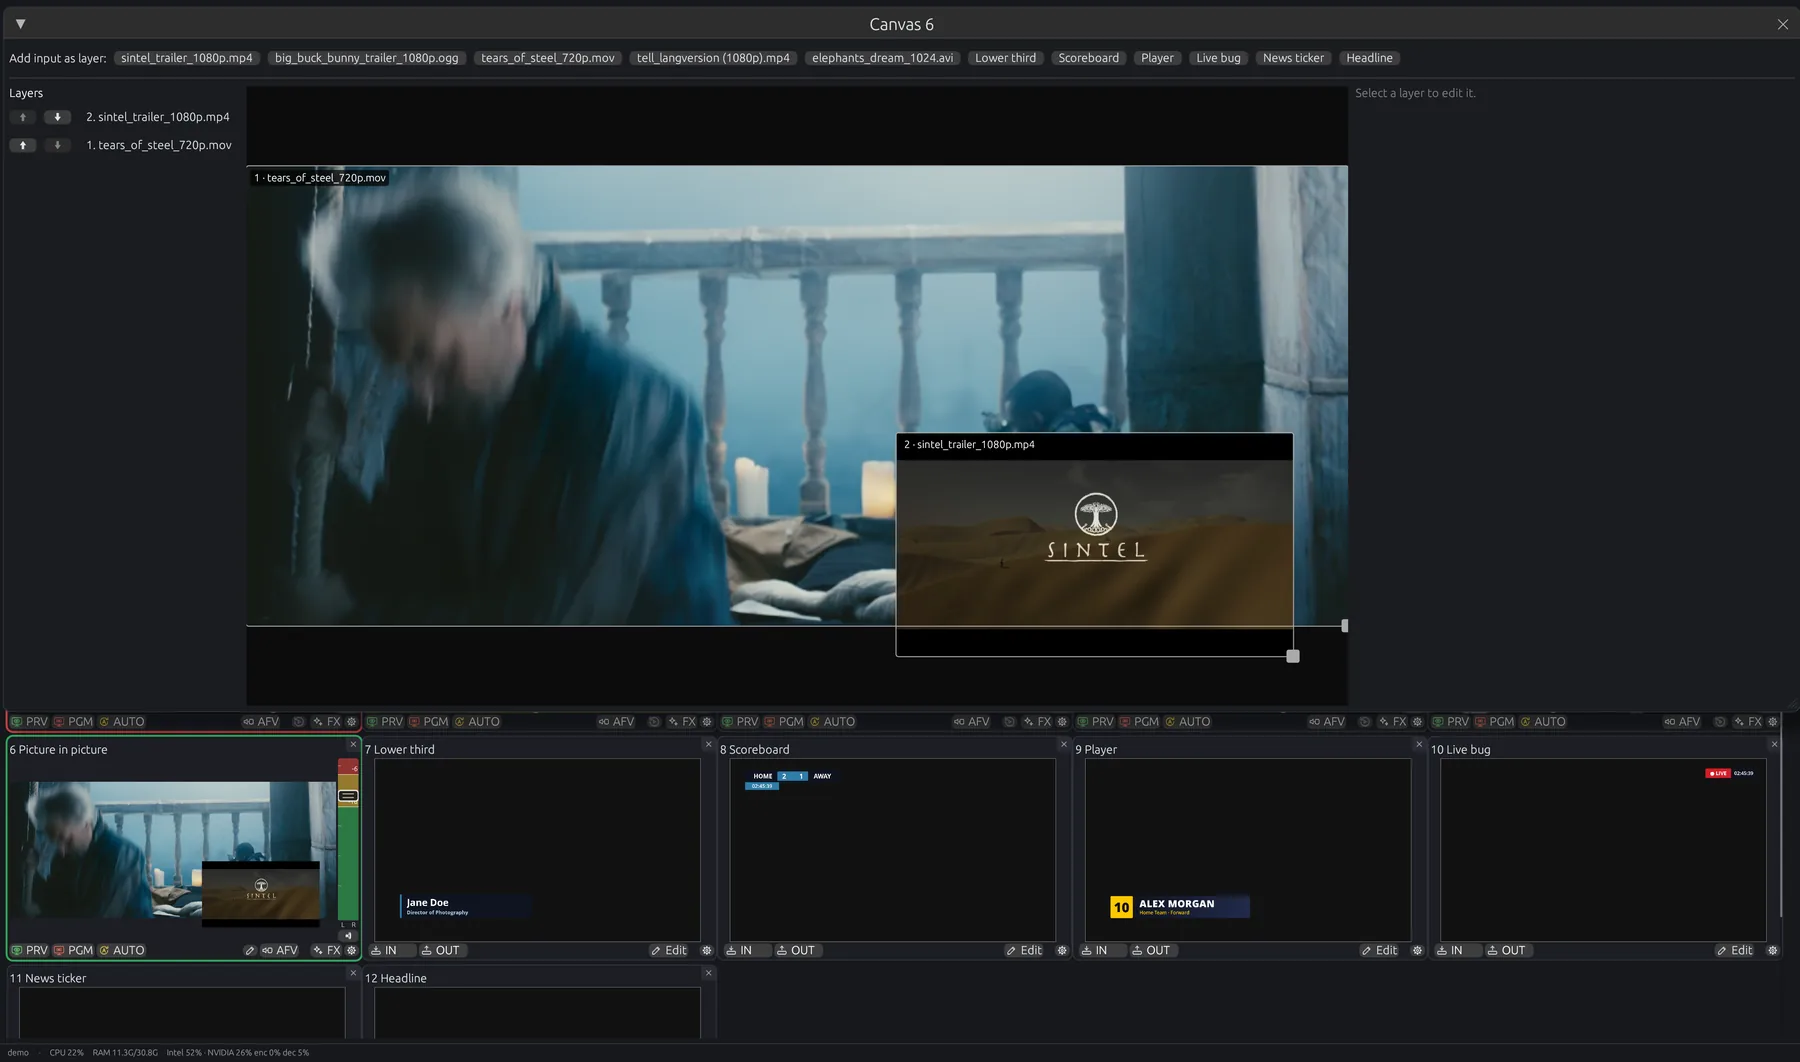Viewport: 1800px width, 1062px height.
Task: Add sintel_trailer_1080p.mp4 input as layer
Action: (187, 58)
